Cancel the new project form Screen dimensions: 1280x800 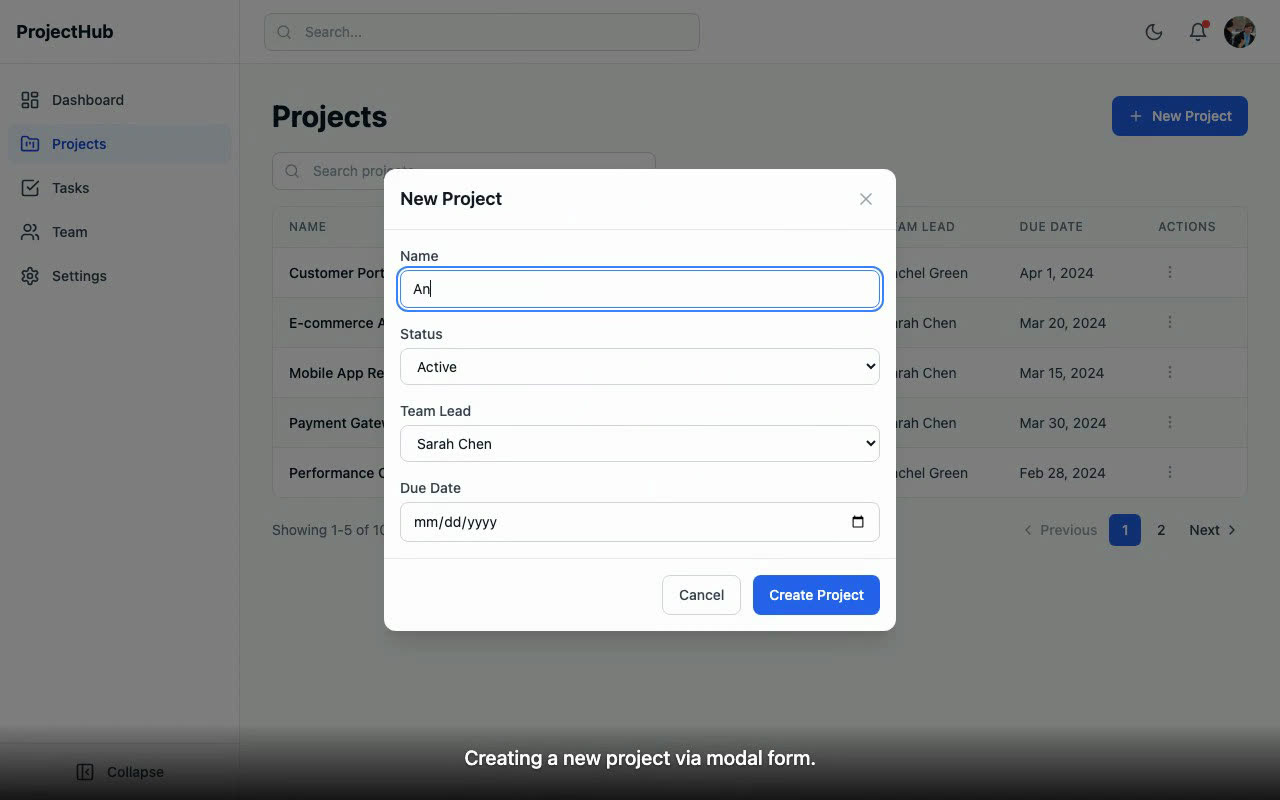[701, 595]
